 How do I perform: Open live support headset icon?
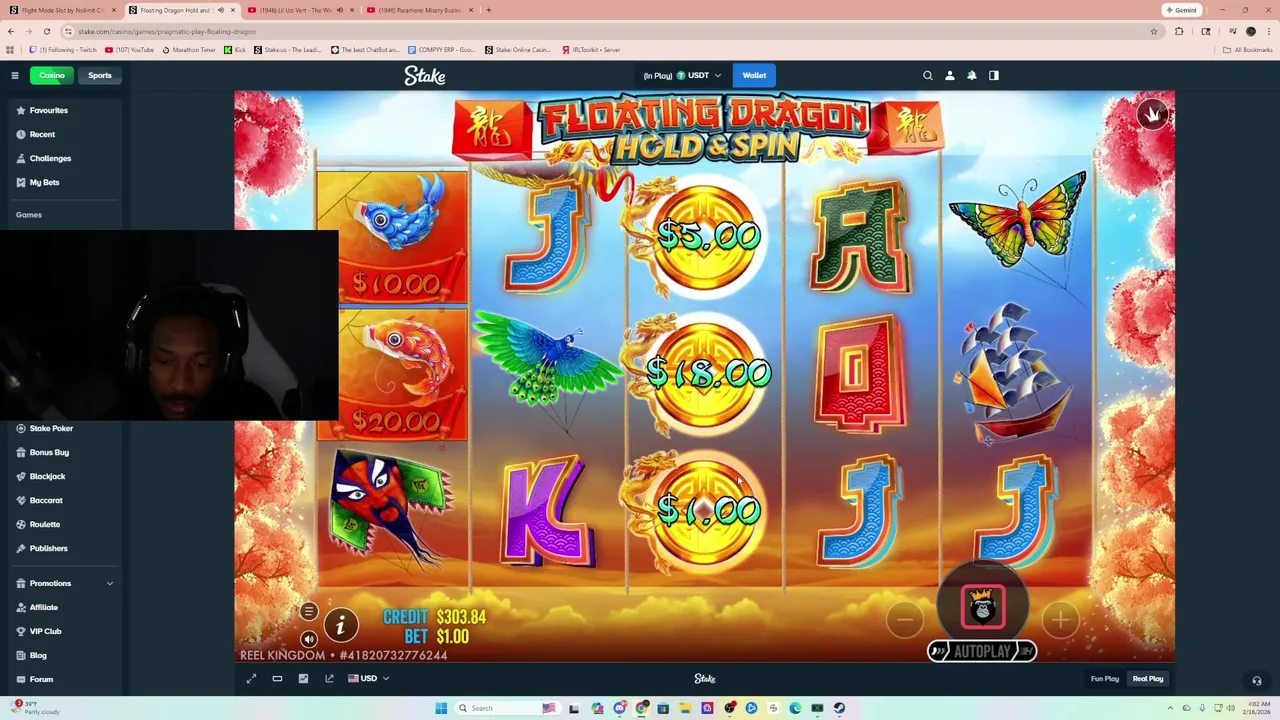[x=1257, y=681]
